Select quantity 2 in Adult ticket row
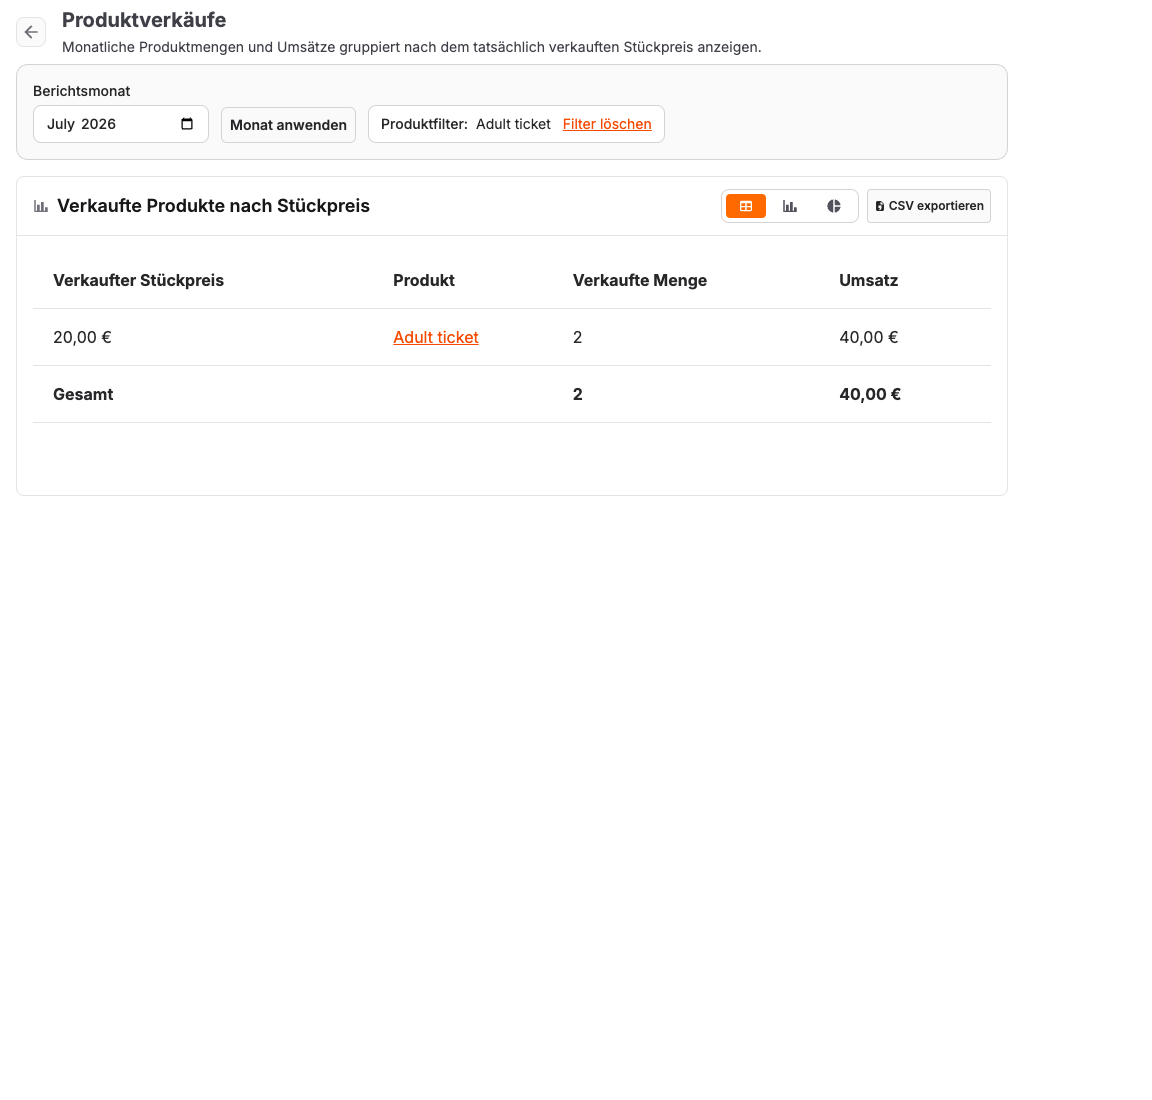The height and width of the screenshot is (1100, 1152). [577, 337]
